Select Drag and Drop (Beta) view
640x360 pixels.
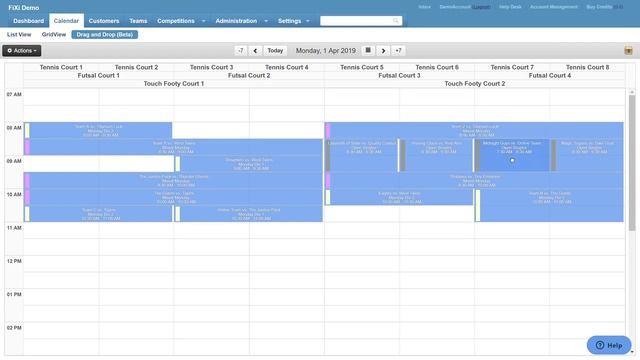pyautogui.click(x=104, y=35)
